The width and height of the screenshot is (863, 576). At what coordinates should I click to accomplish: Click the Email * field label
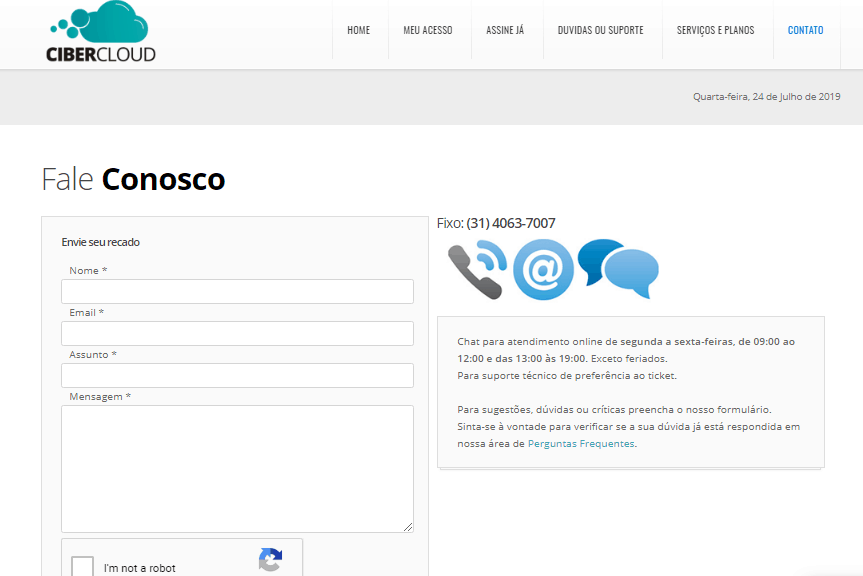tap(86, 312)
